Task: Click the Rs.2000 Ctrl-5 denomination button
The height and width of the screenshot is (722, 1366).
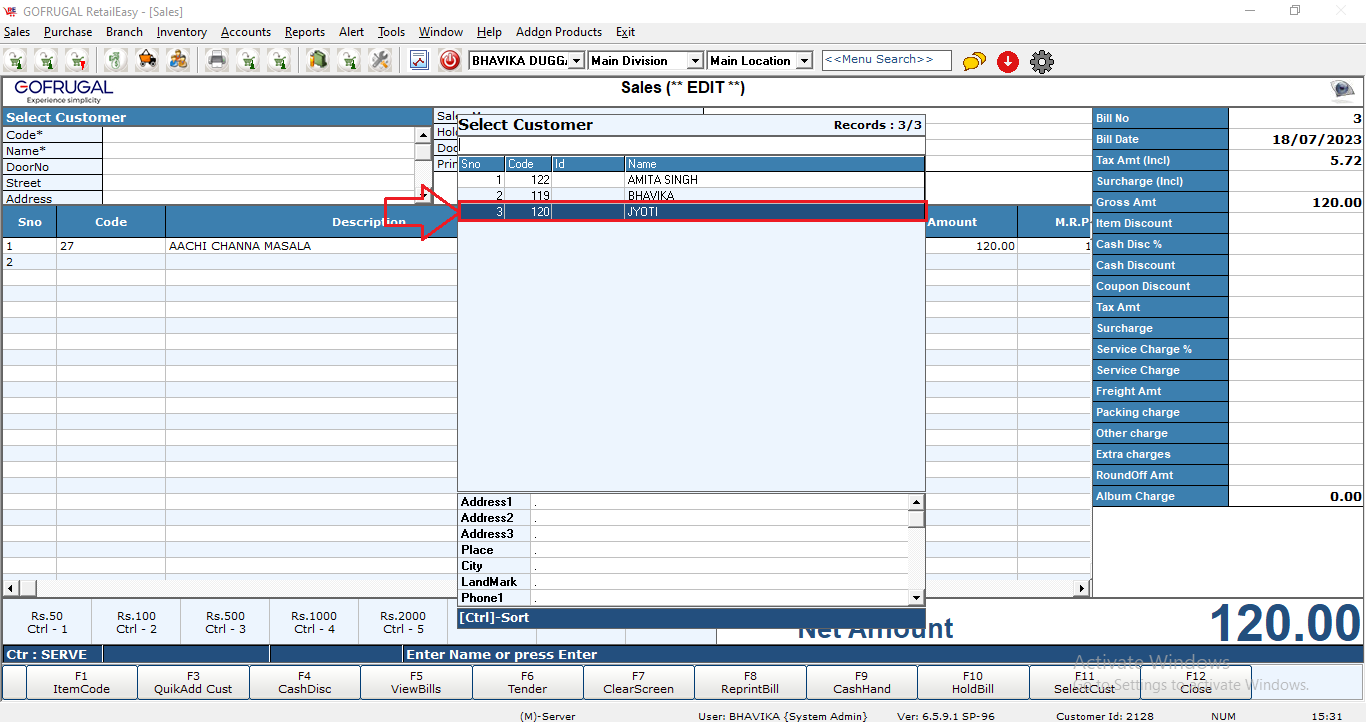Action: click(401, 622)
